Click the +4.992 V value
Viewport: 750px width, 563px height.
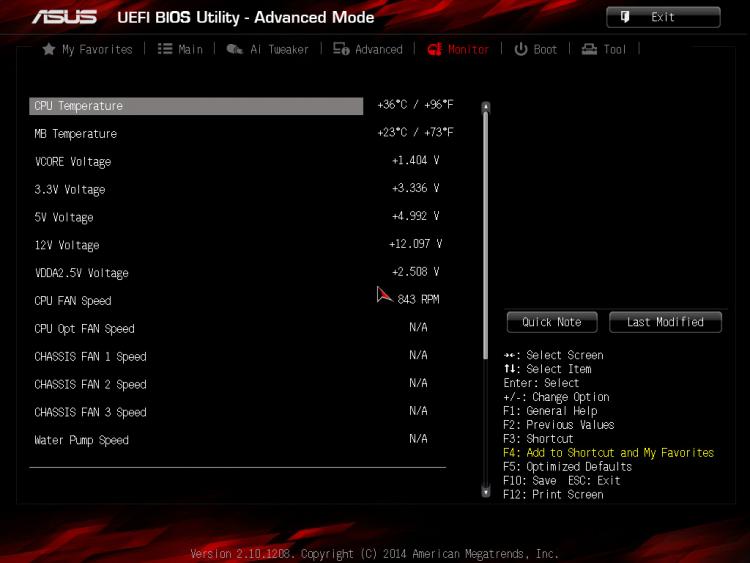point(416,216)
